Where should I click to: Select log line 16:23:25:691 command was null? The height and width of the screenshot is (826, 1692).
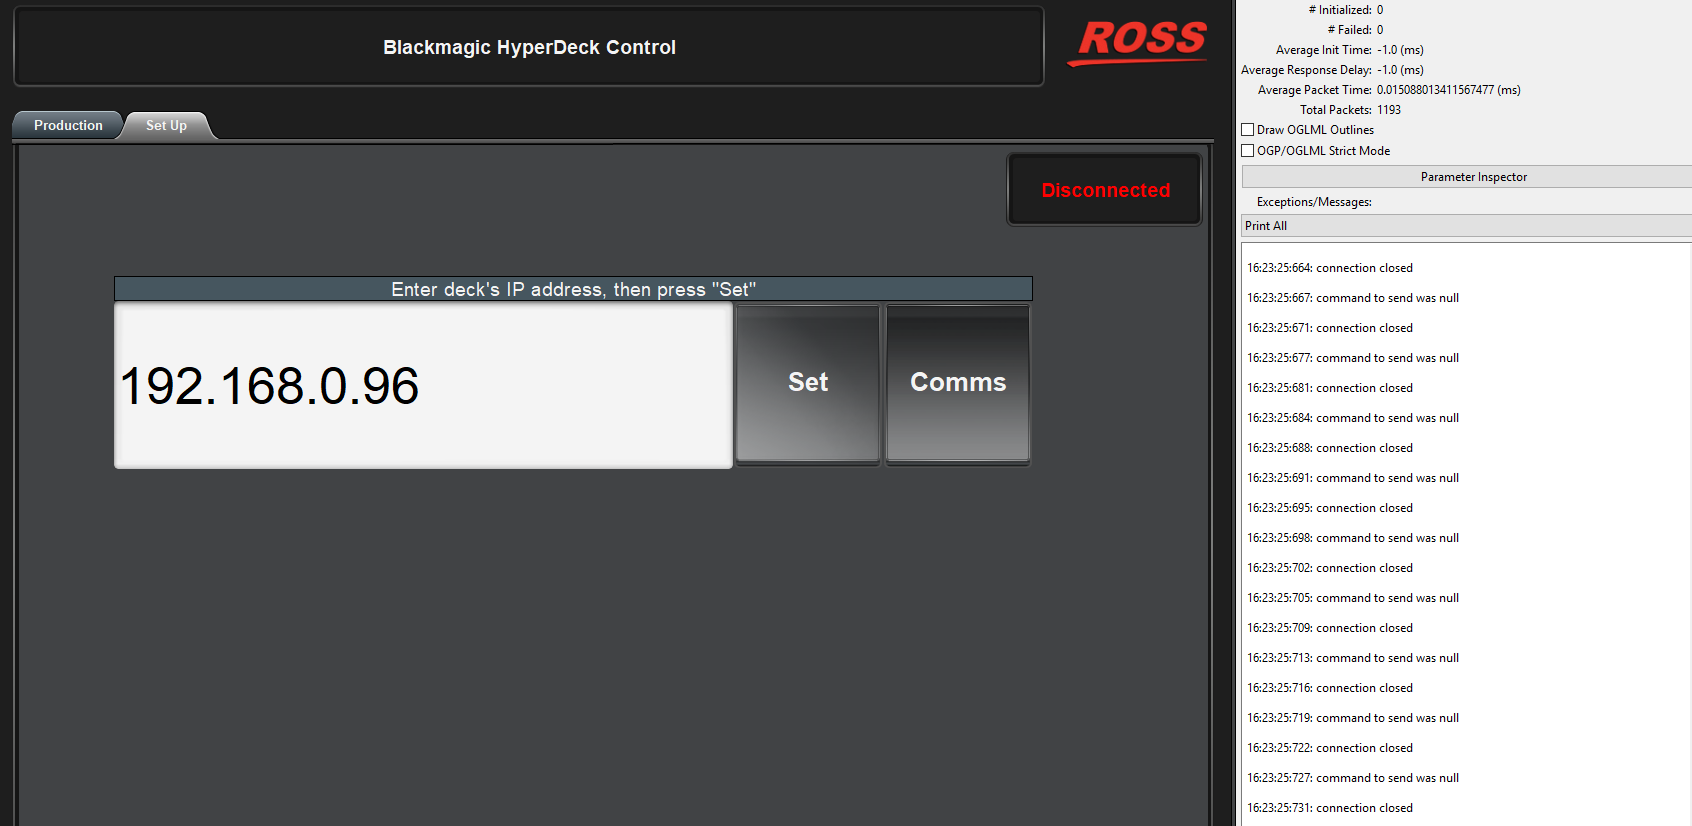coord(1353,478)
